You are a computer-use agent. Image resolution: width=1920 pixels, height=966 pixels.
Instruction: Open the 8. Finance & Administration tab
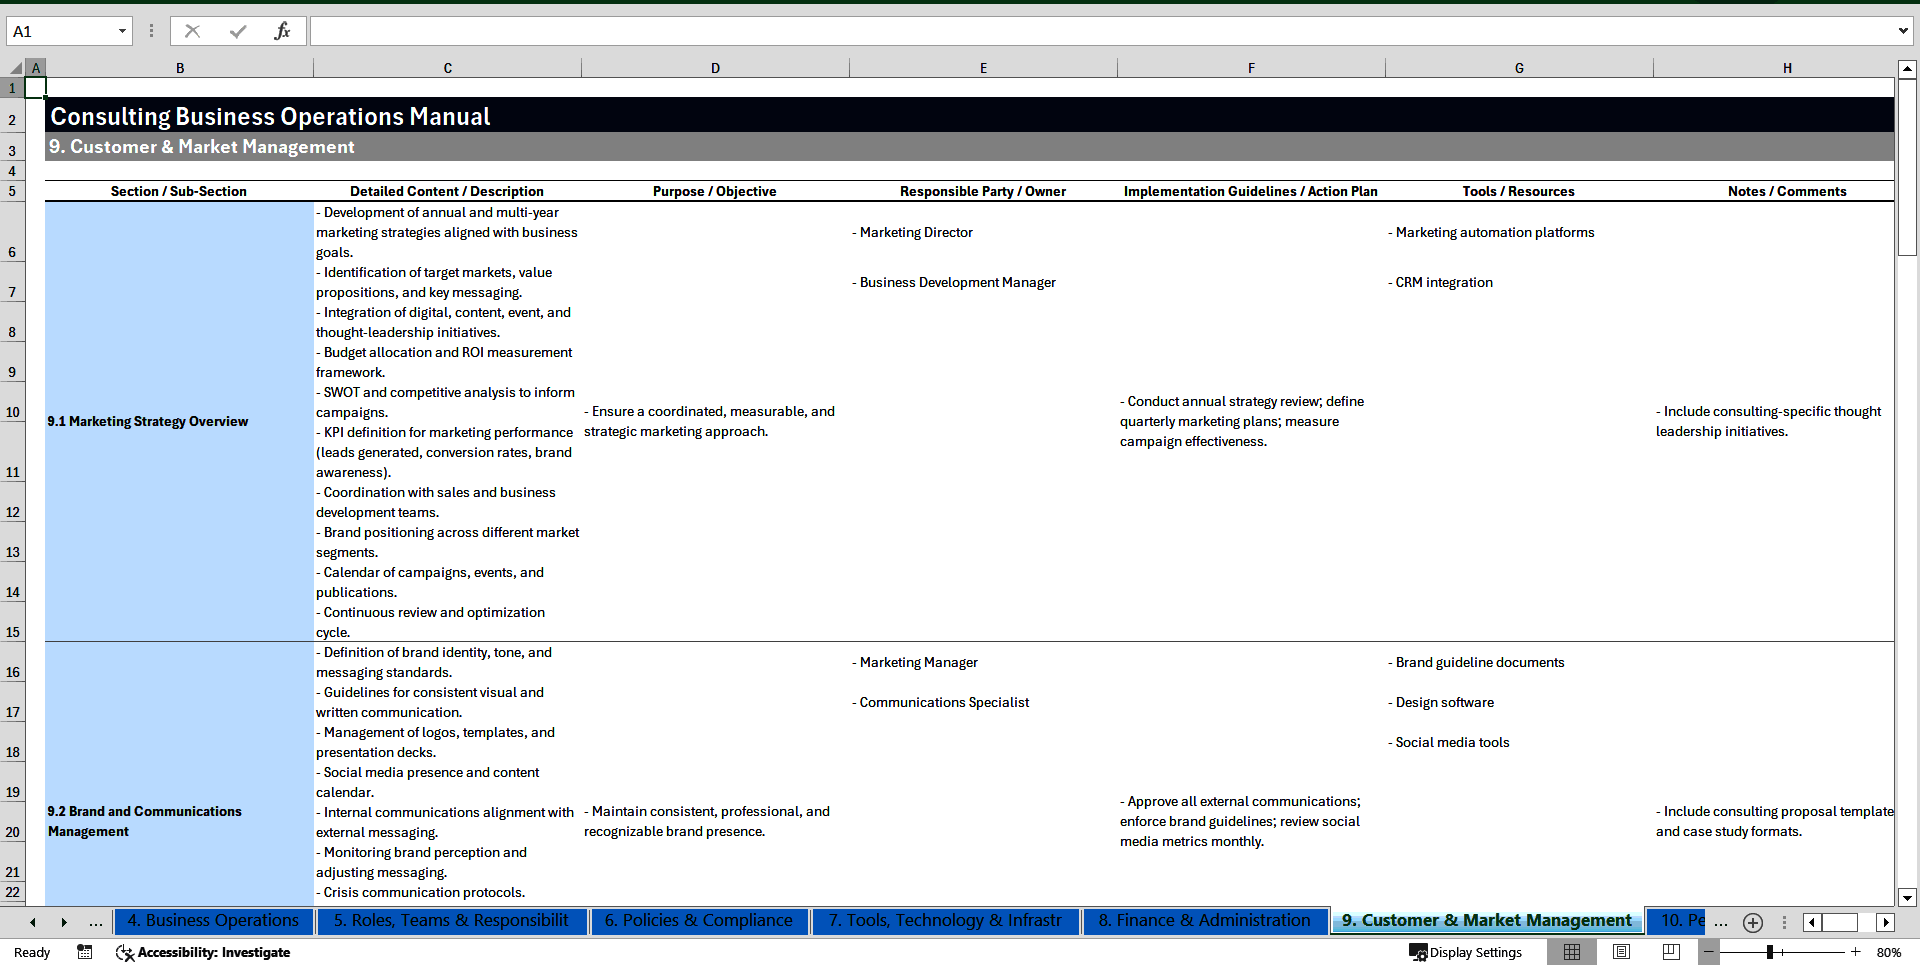1204,921
